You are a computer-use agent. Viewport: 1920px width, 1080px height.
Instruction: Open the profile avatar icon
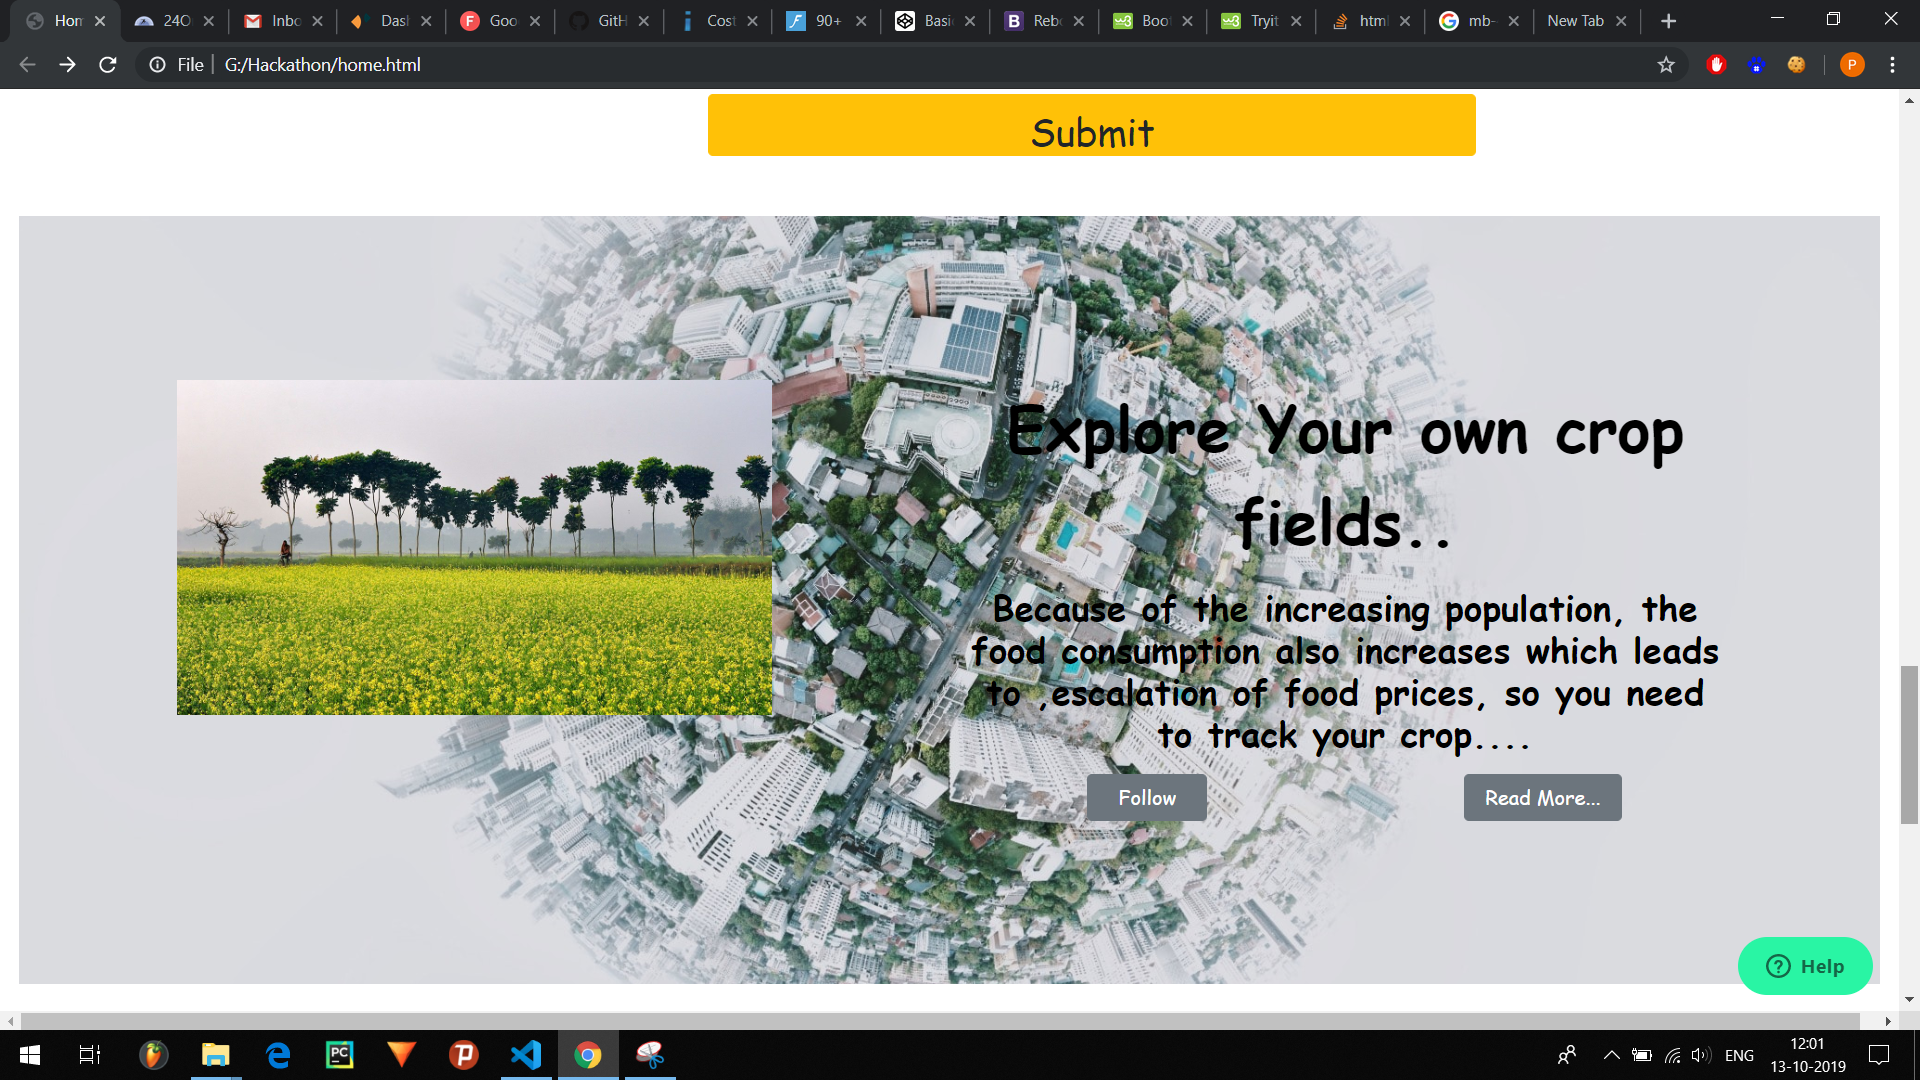tap(1851, 65)
